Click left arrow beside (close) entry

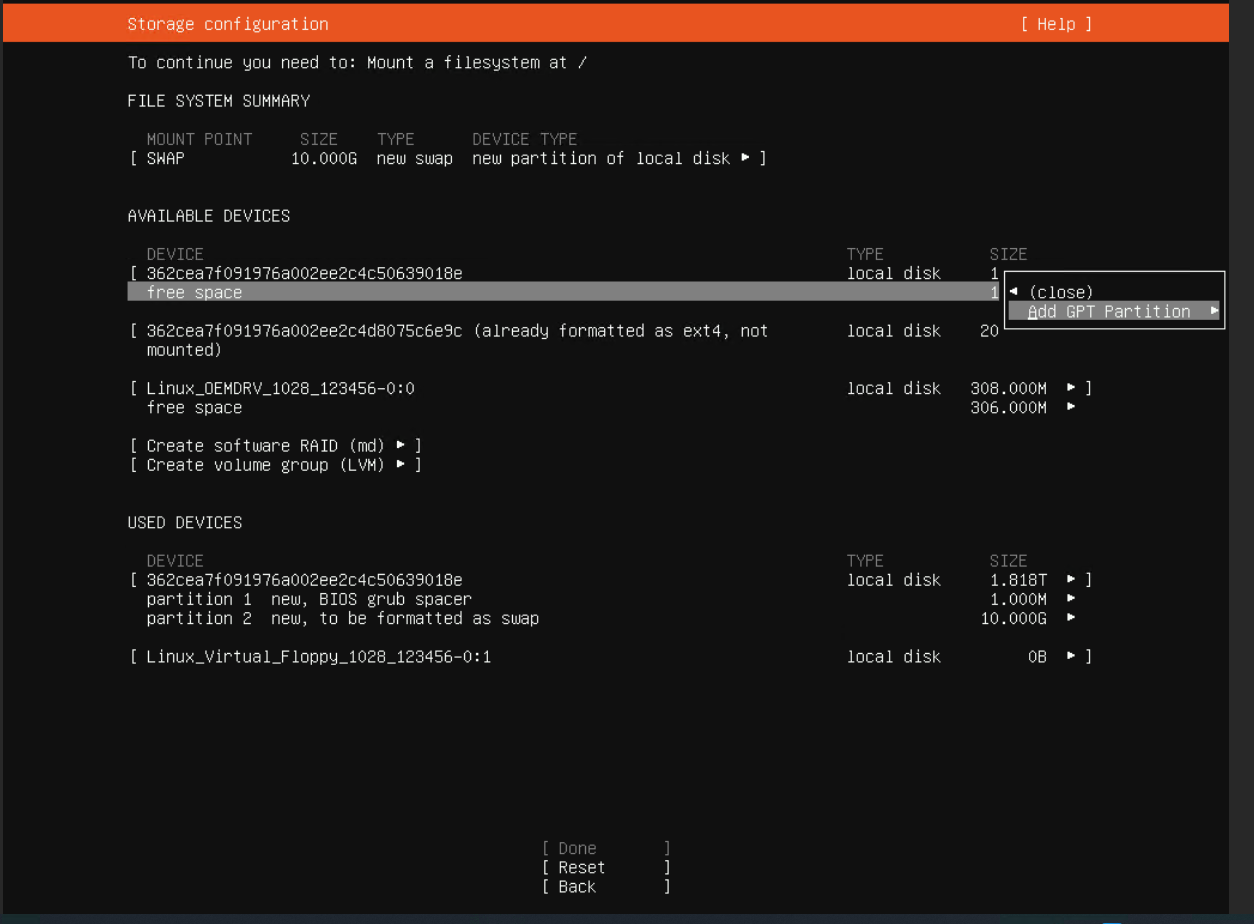1014,292
